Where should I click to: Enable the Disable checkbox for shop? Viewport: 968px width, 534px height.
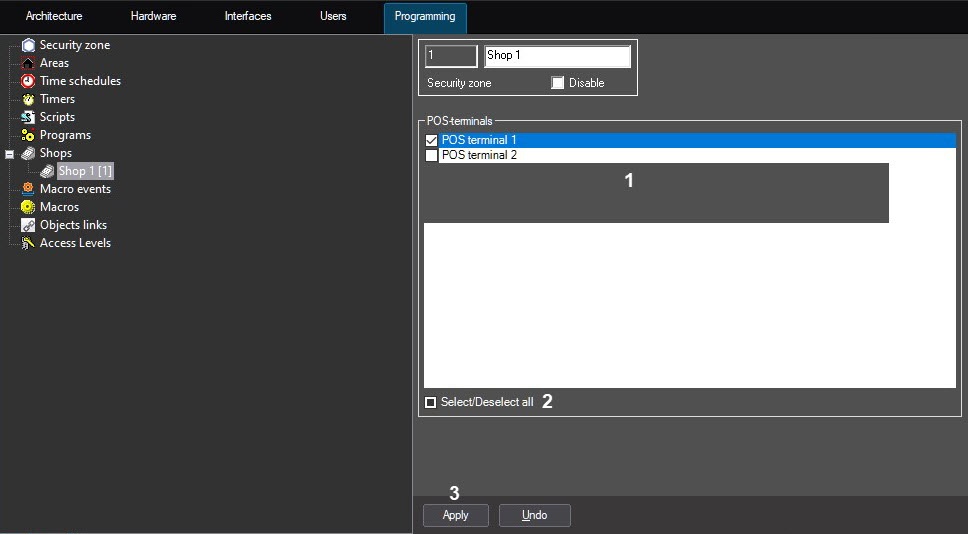click(x=558, y=83)
